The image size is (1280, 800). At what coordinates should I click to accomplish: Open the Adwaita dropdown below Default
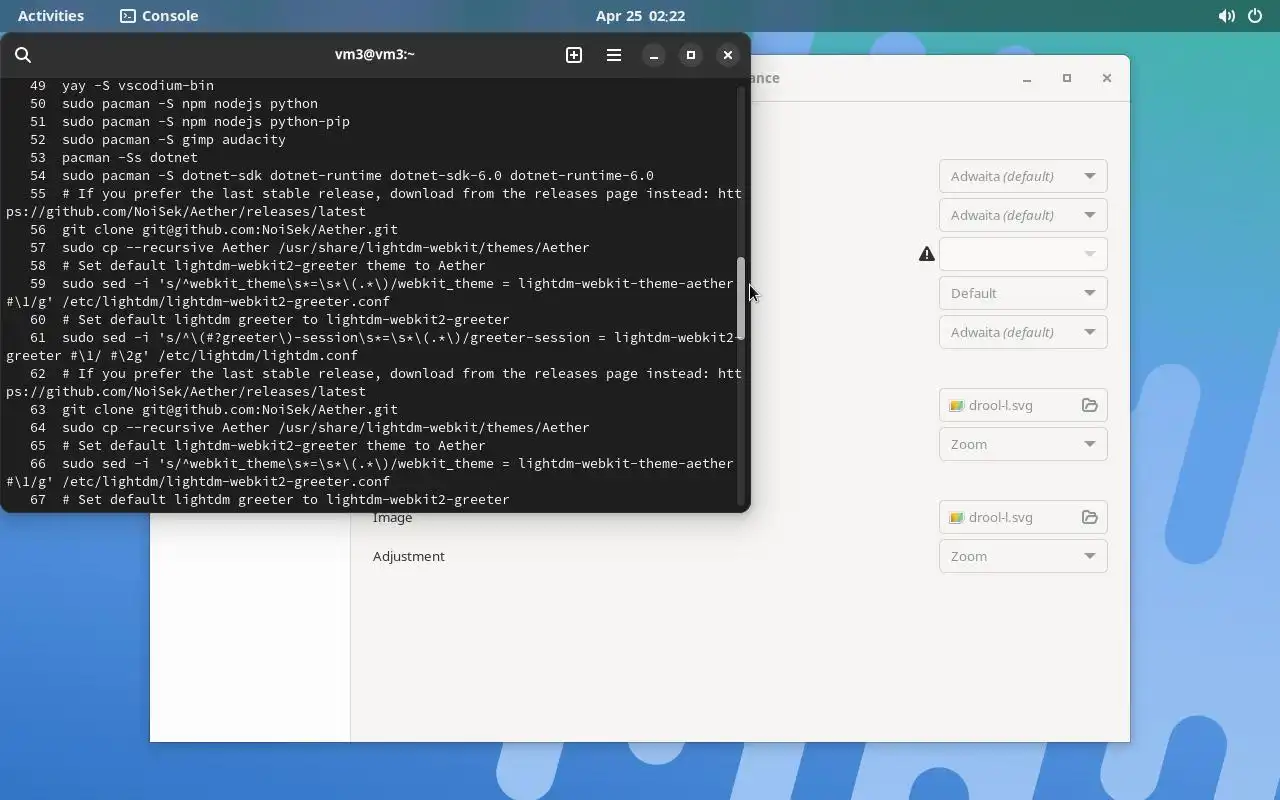click(1023, 332)
